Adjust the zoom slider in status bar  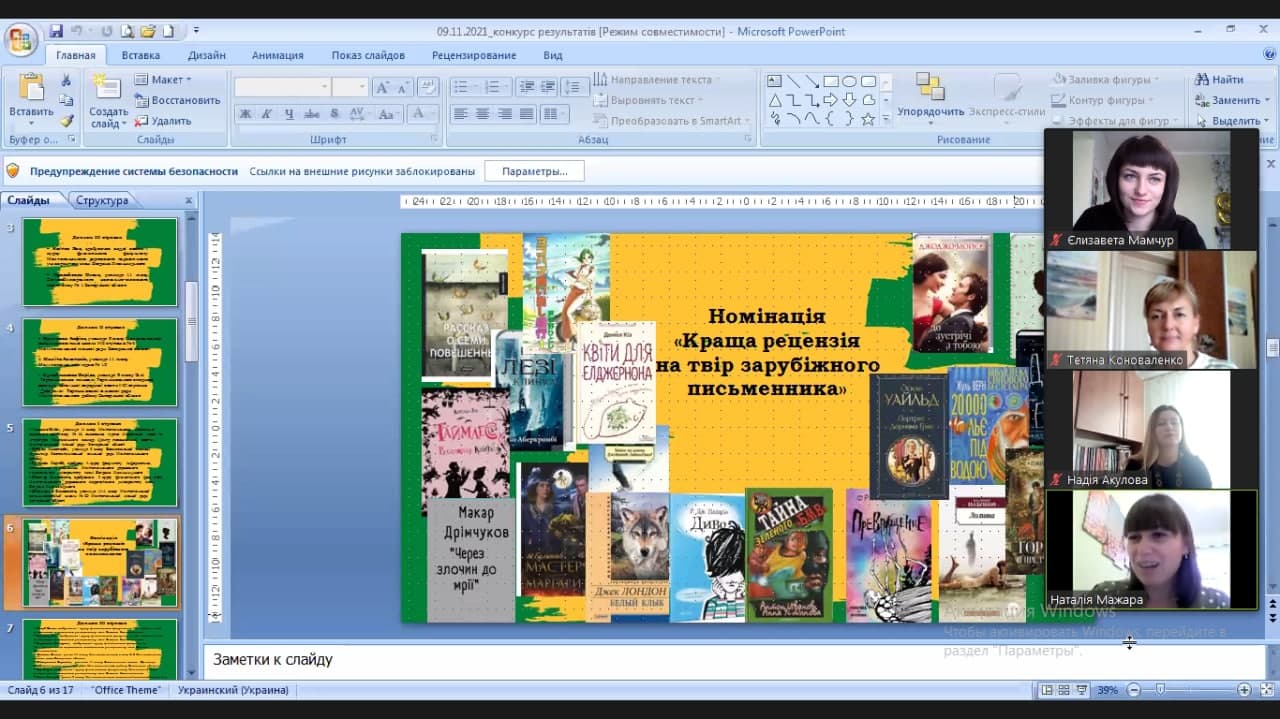pyautogui.click(x=1161, y=690)
